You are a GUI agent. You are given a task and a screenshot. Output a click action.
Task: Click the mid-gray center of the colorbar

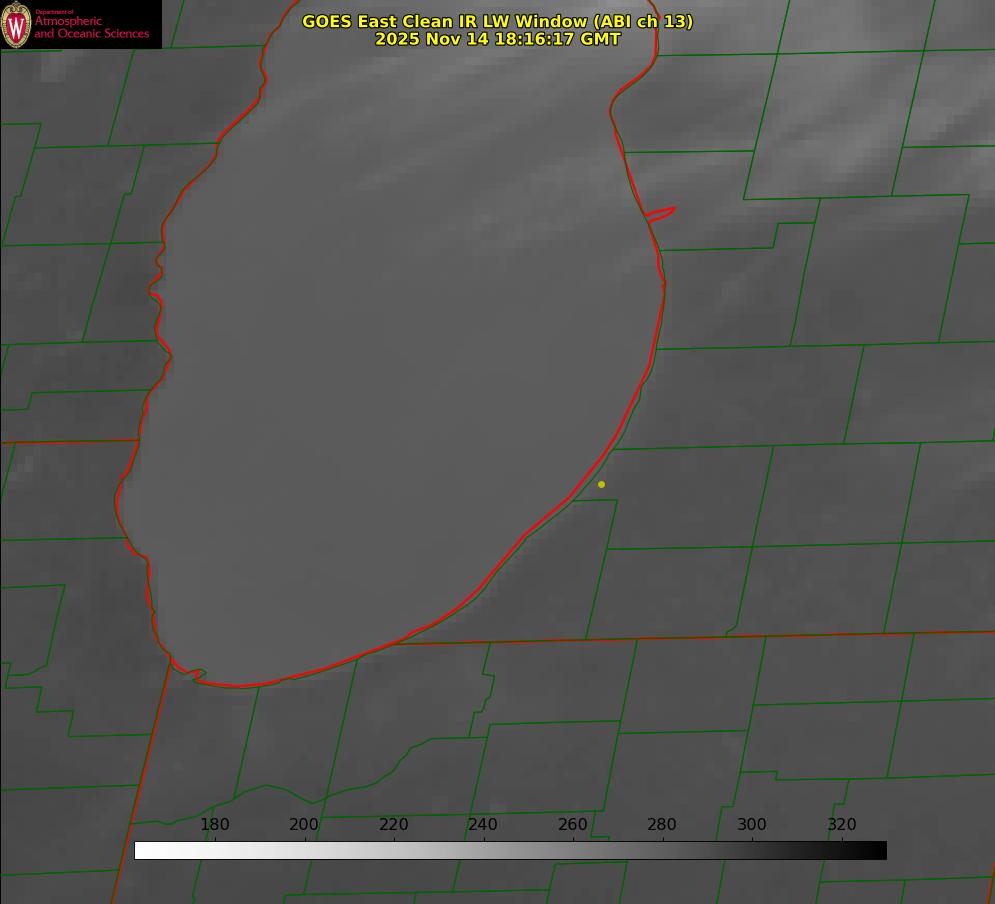510,850
